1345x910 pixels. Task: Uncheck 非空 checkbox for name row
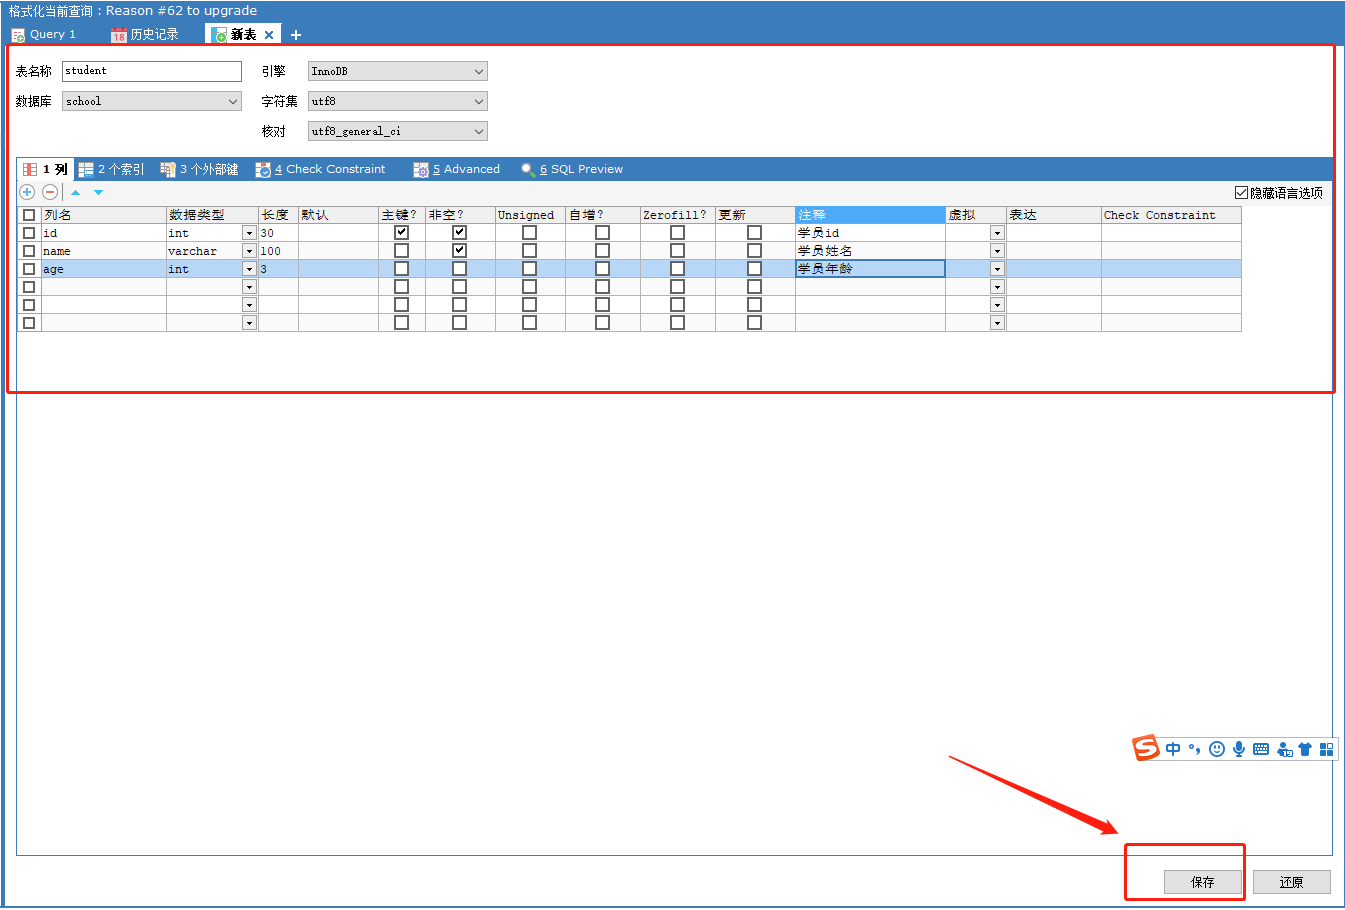point(459,250)
